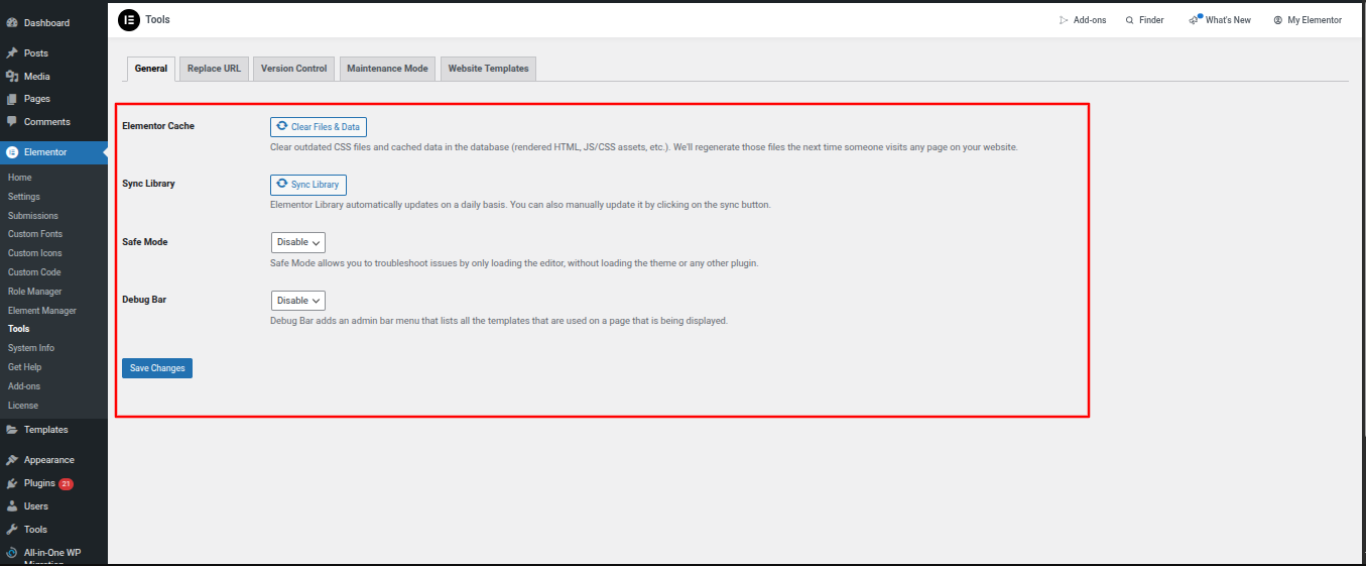
Task: Open Custom Fonts submenu item
Action: click(x=35, y=234)
